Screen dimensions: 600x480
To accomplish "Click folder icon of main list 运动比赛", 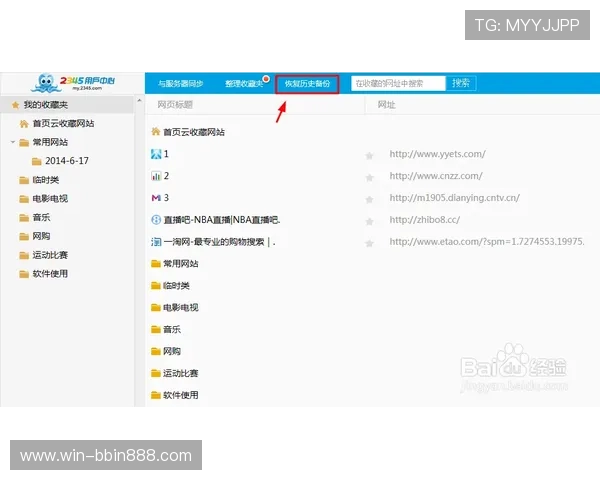I will [156, 373].
